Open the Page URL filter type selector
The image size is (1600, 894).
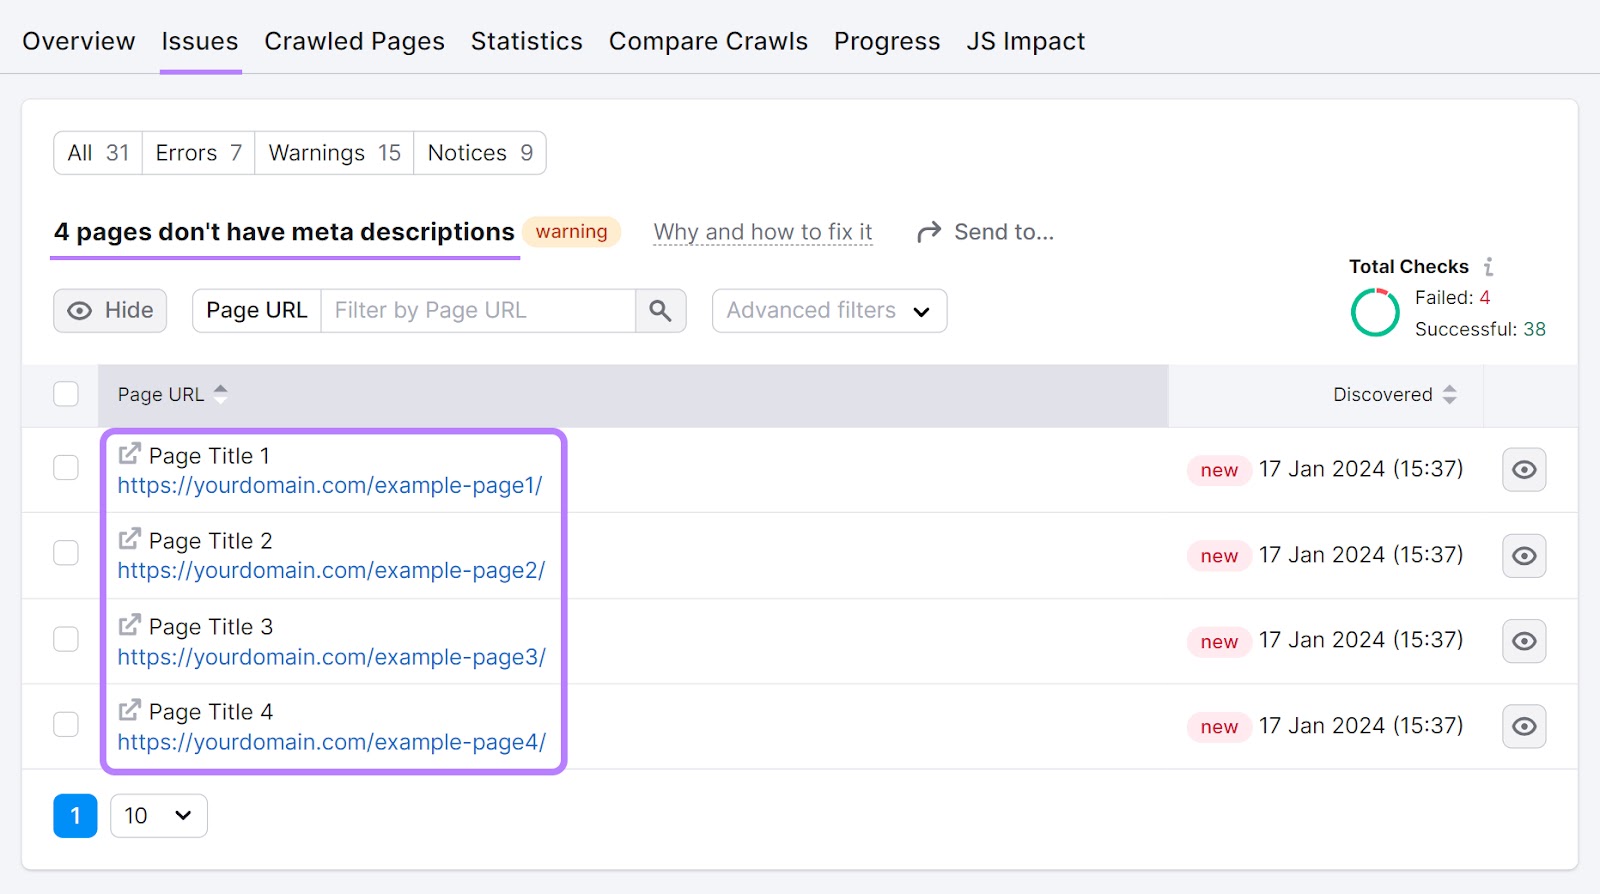257,311
